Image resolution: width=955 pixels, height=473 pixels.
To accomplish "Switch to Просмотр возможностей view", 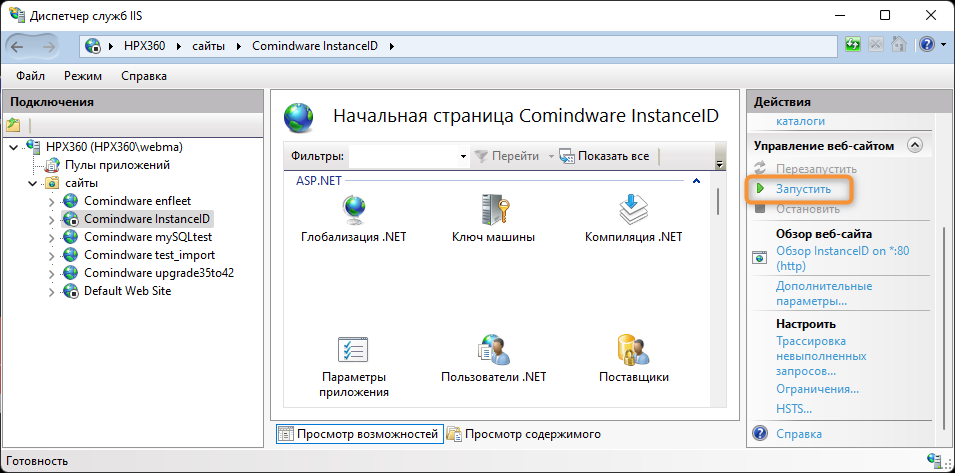I will coord(359,434).
